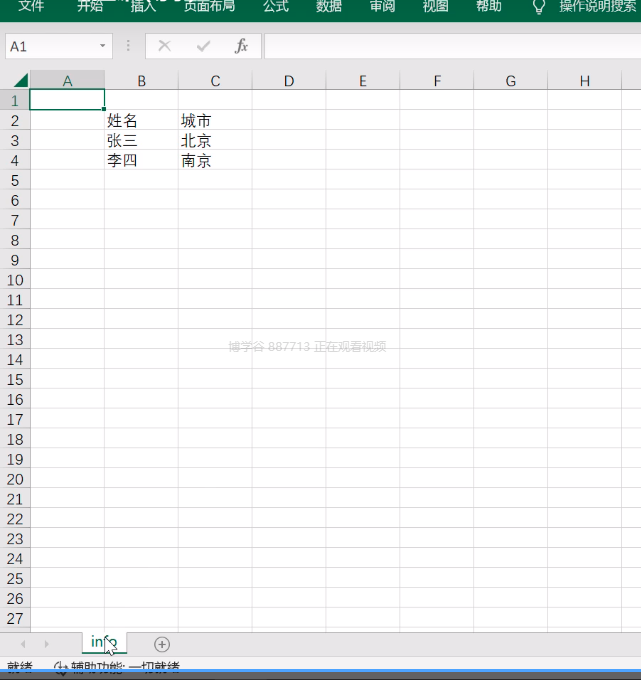Screen dimensions: 641x680
Task: Click cell containing 南京
Action: coord(215,160)
